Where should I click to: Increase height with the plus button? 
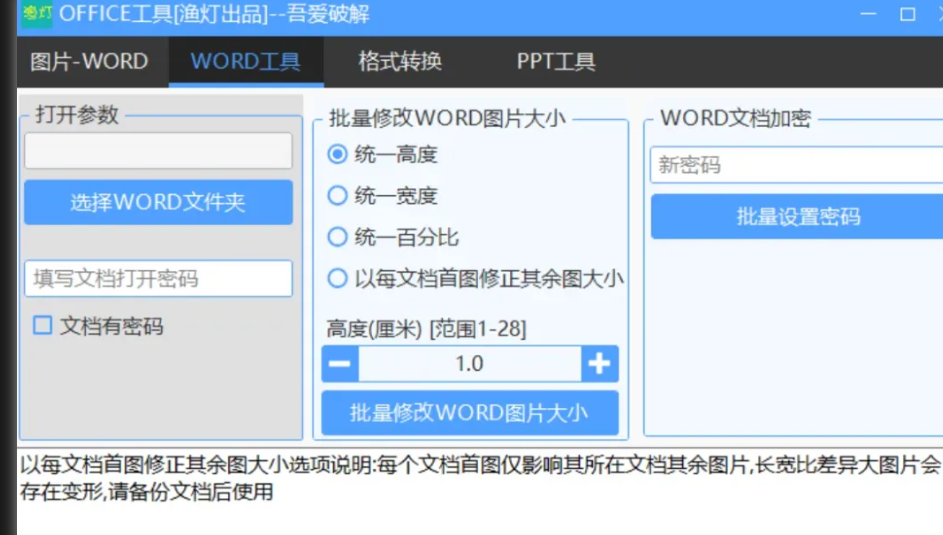point(600,364)
